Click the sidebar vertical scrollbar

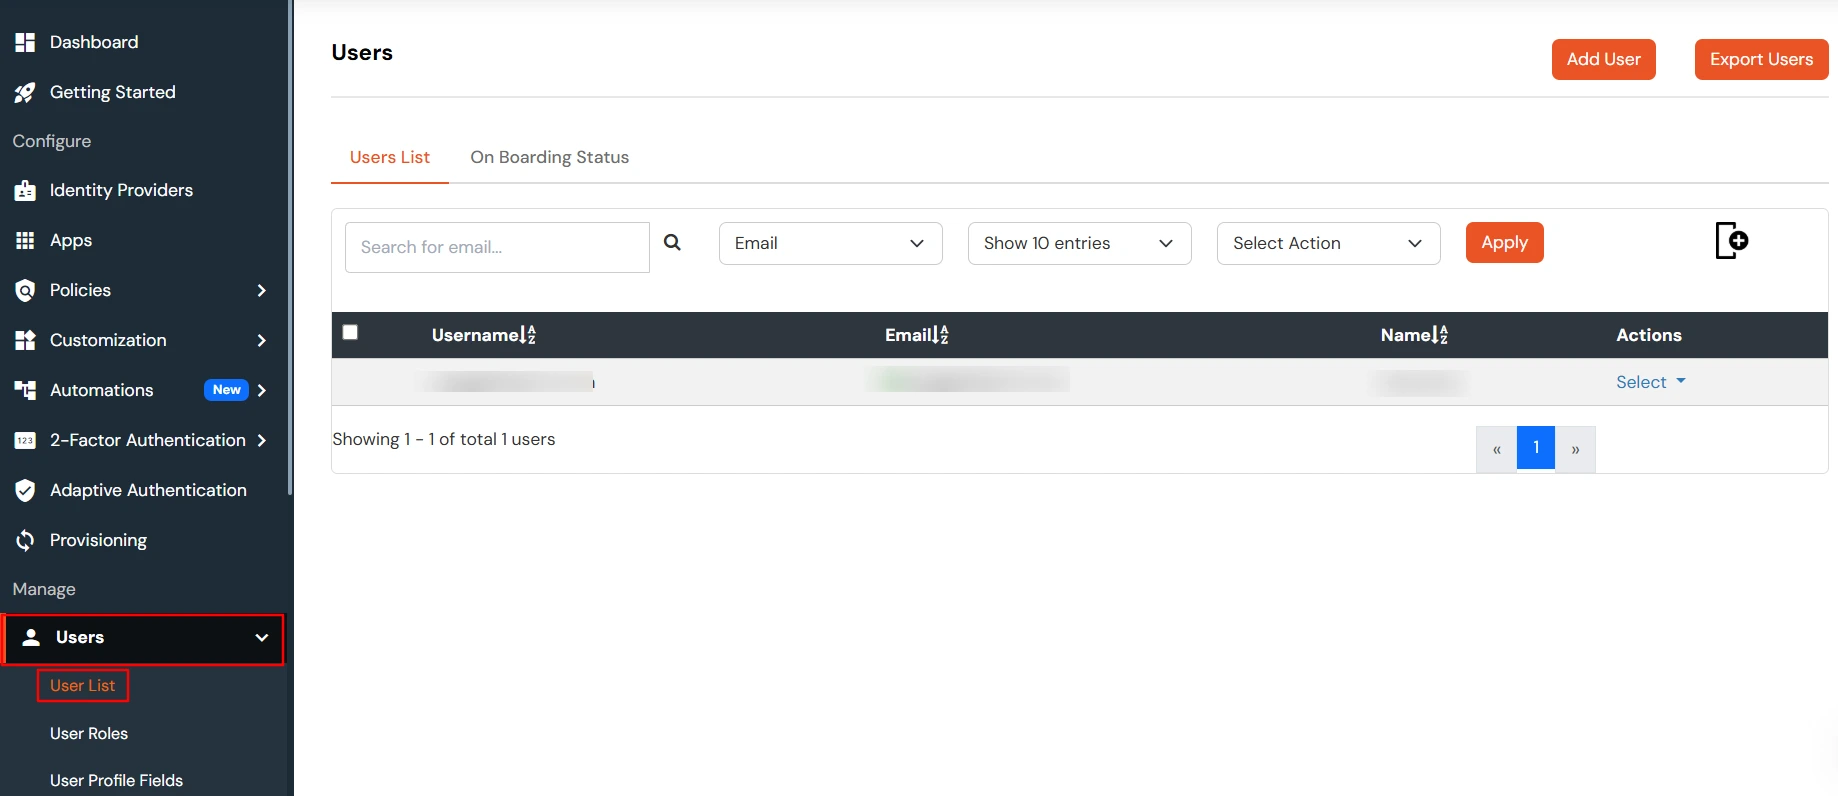pyautogui.click(x=290, y=248)
